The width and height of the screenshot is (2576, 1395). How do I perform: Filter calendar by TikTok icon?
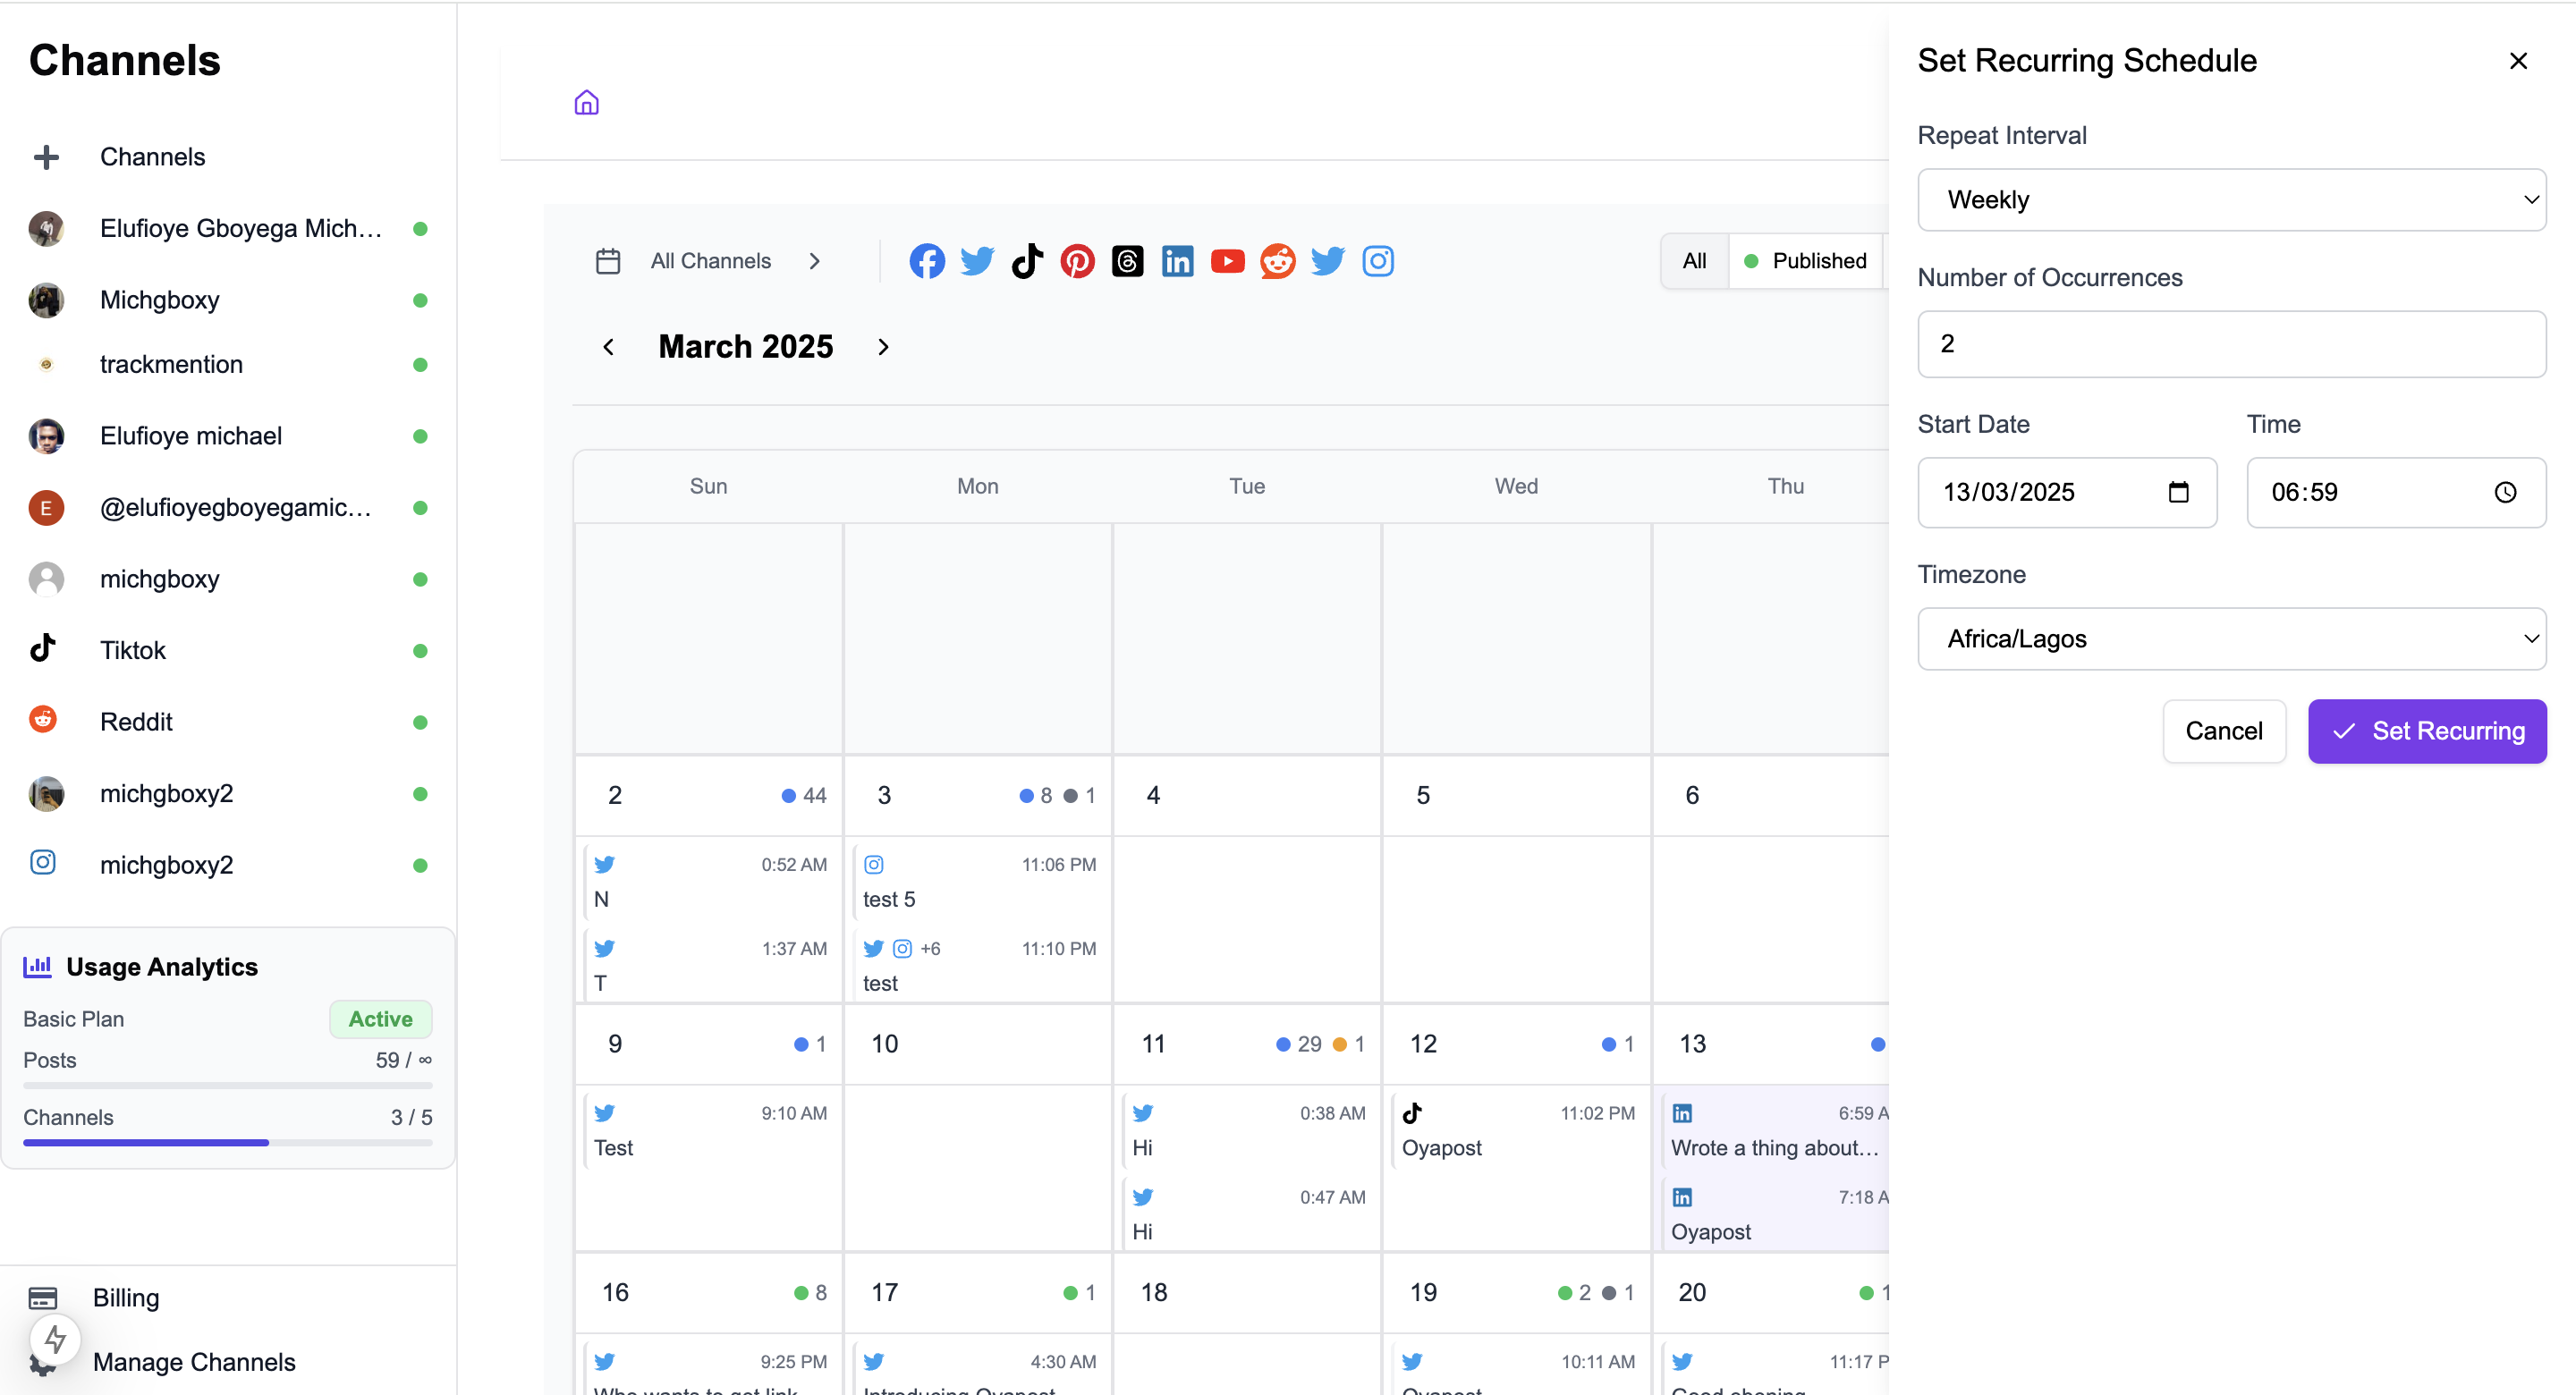(x=1027, y=261)
